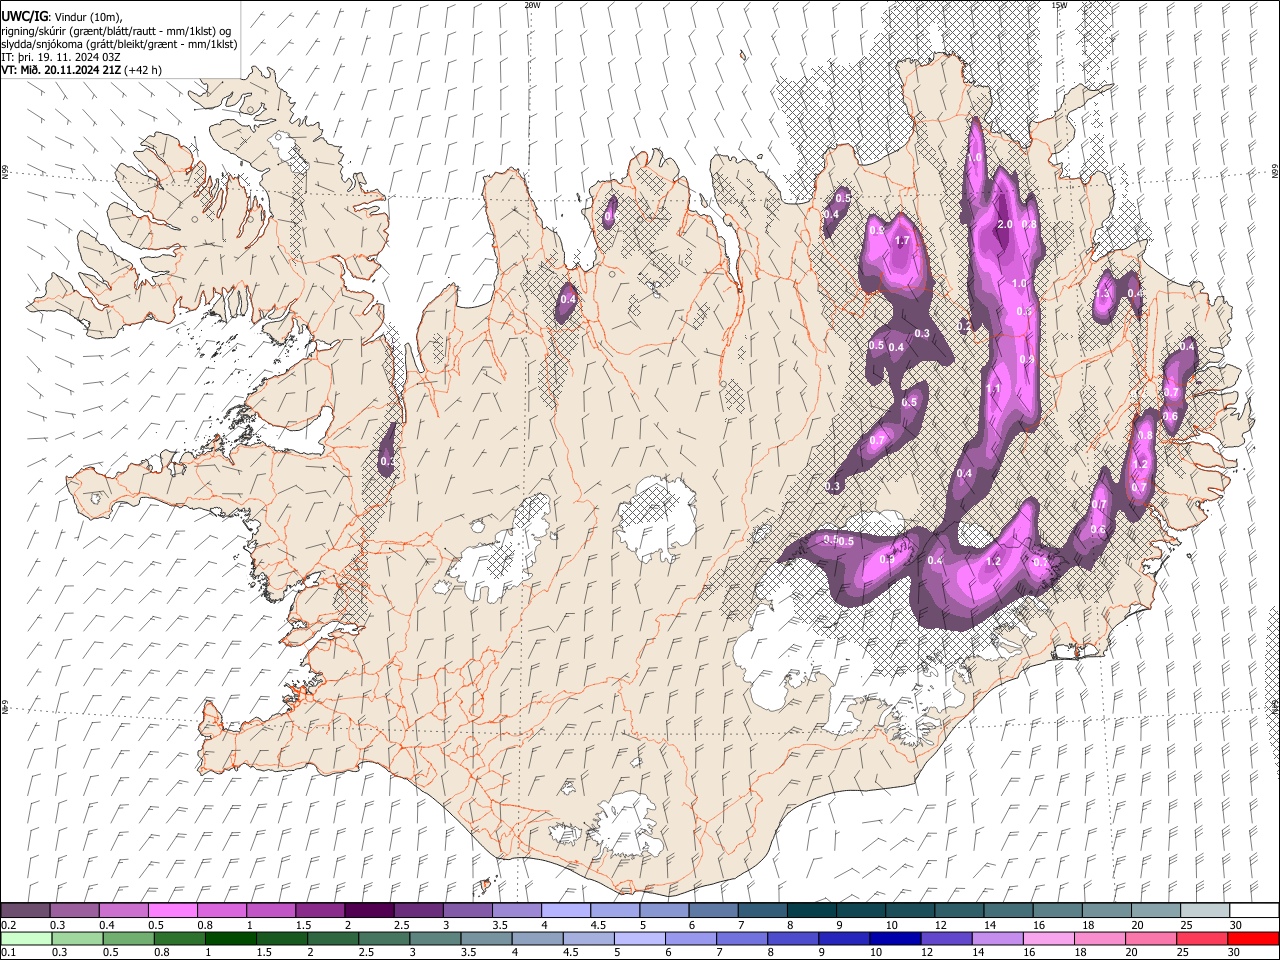Select the '(+42 h)' forecast offset text
Screen dimensions: 1280x960
tap(143, 70)
